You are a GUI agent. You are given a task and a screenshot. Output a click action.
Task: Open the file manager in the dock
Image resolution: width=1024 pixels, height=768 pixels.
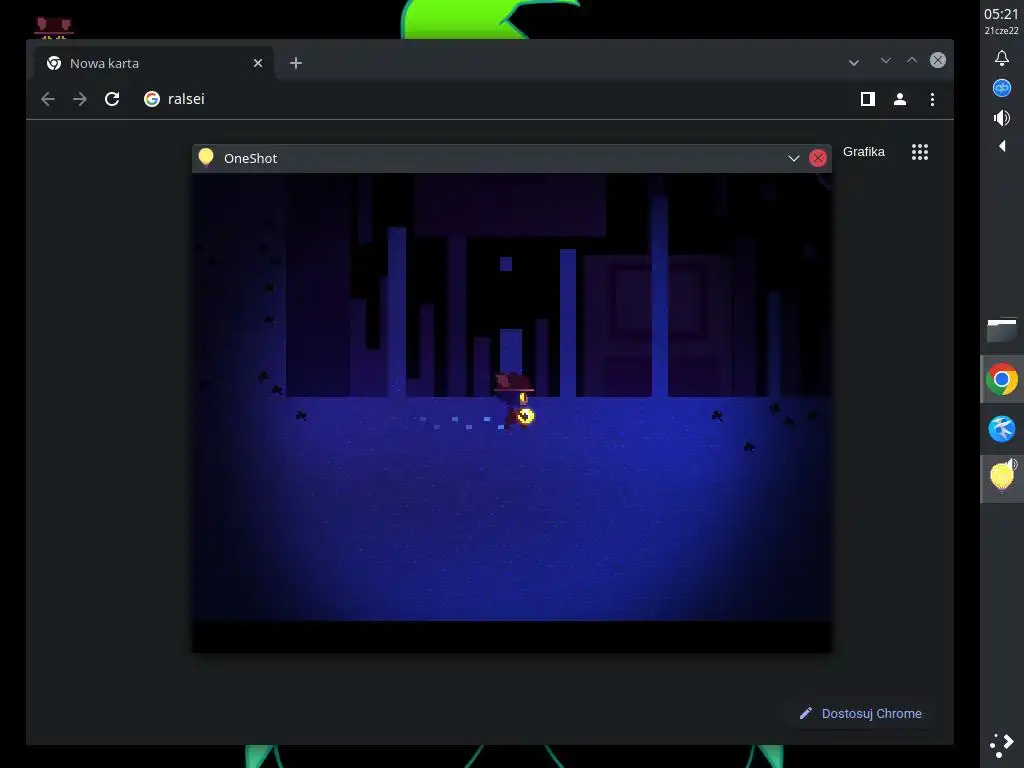(x=1002, y=330)
